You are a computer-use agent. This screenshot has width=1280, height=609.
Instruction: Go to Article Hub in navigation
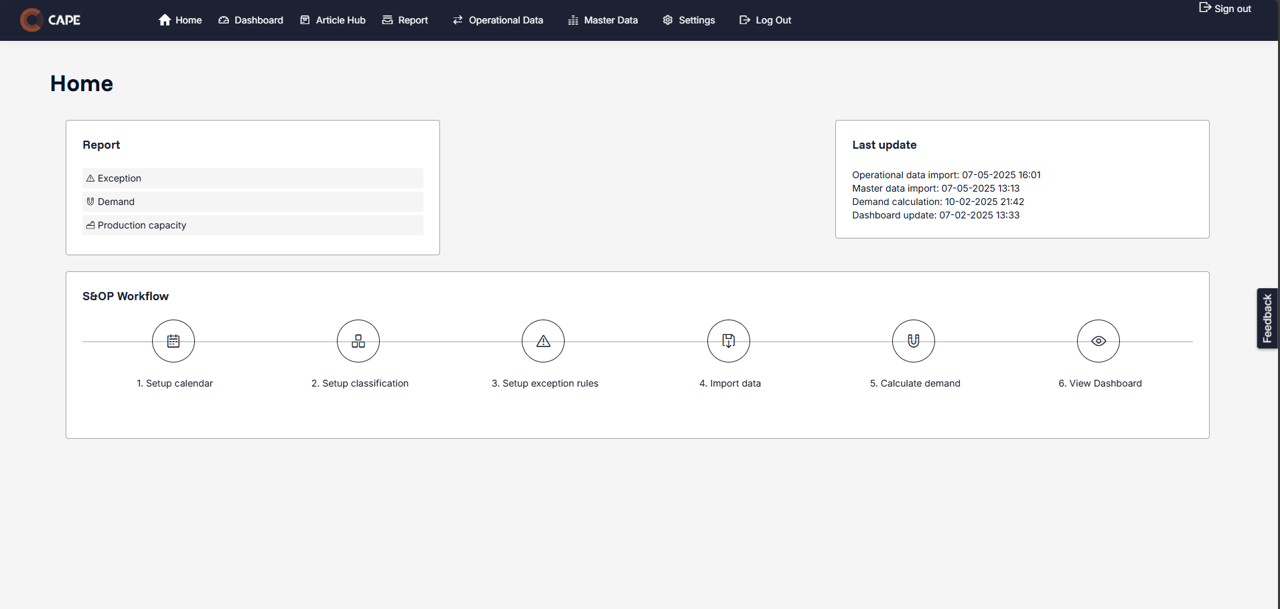(333, 20)
